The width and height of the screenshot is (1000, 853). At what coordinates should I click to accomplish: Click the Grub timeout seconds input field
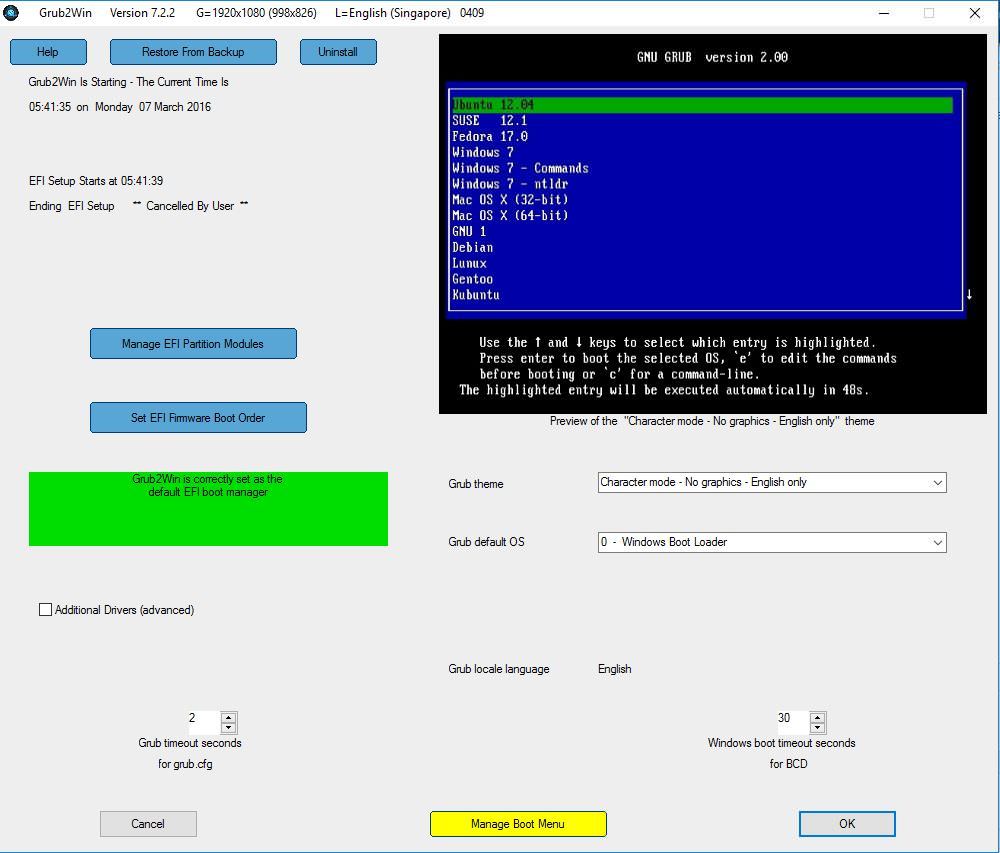click(202, 722)
